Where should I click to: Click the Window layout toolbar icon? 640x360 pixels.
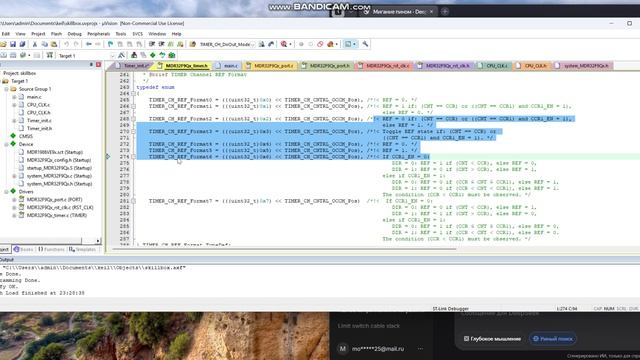348,44
